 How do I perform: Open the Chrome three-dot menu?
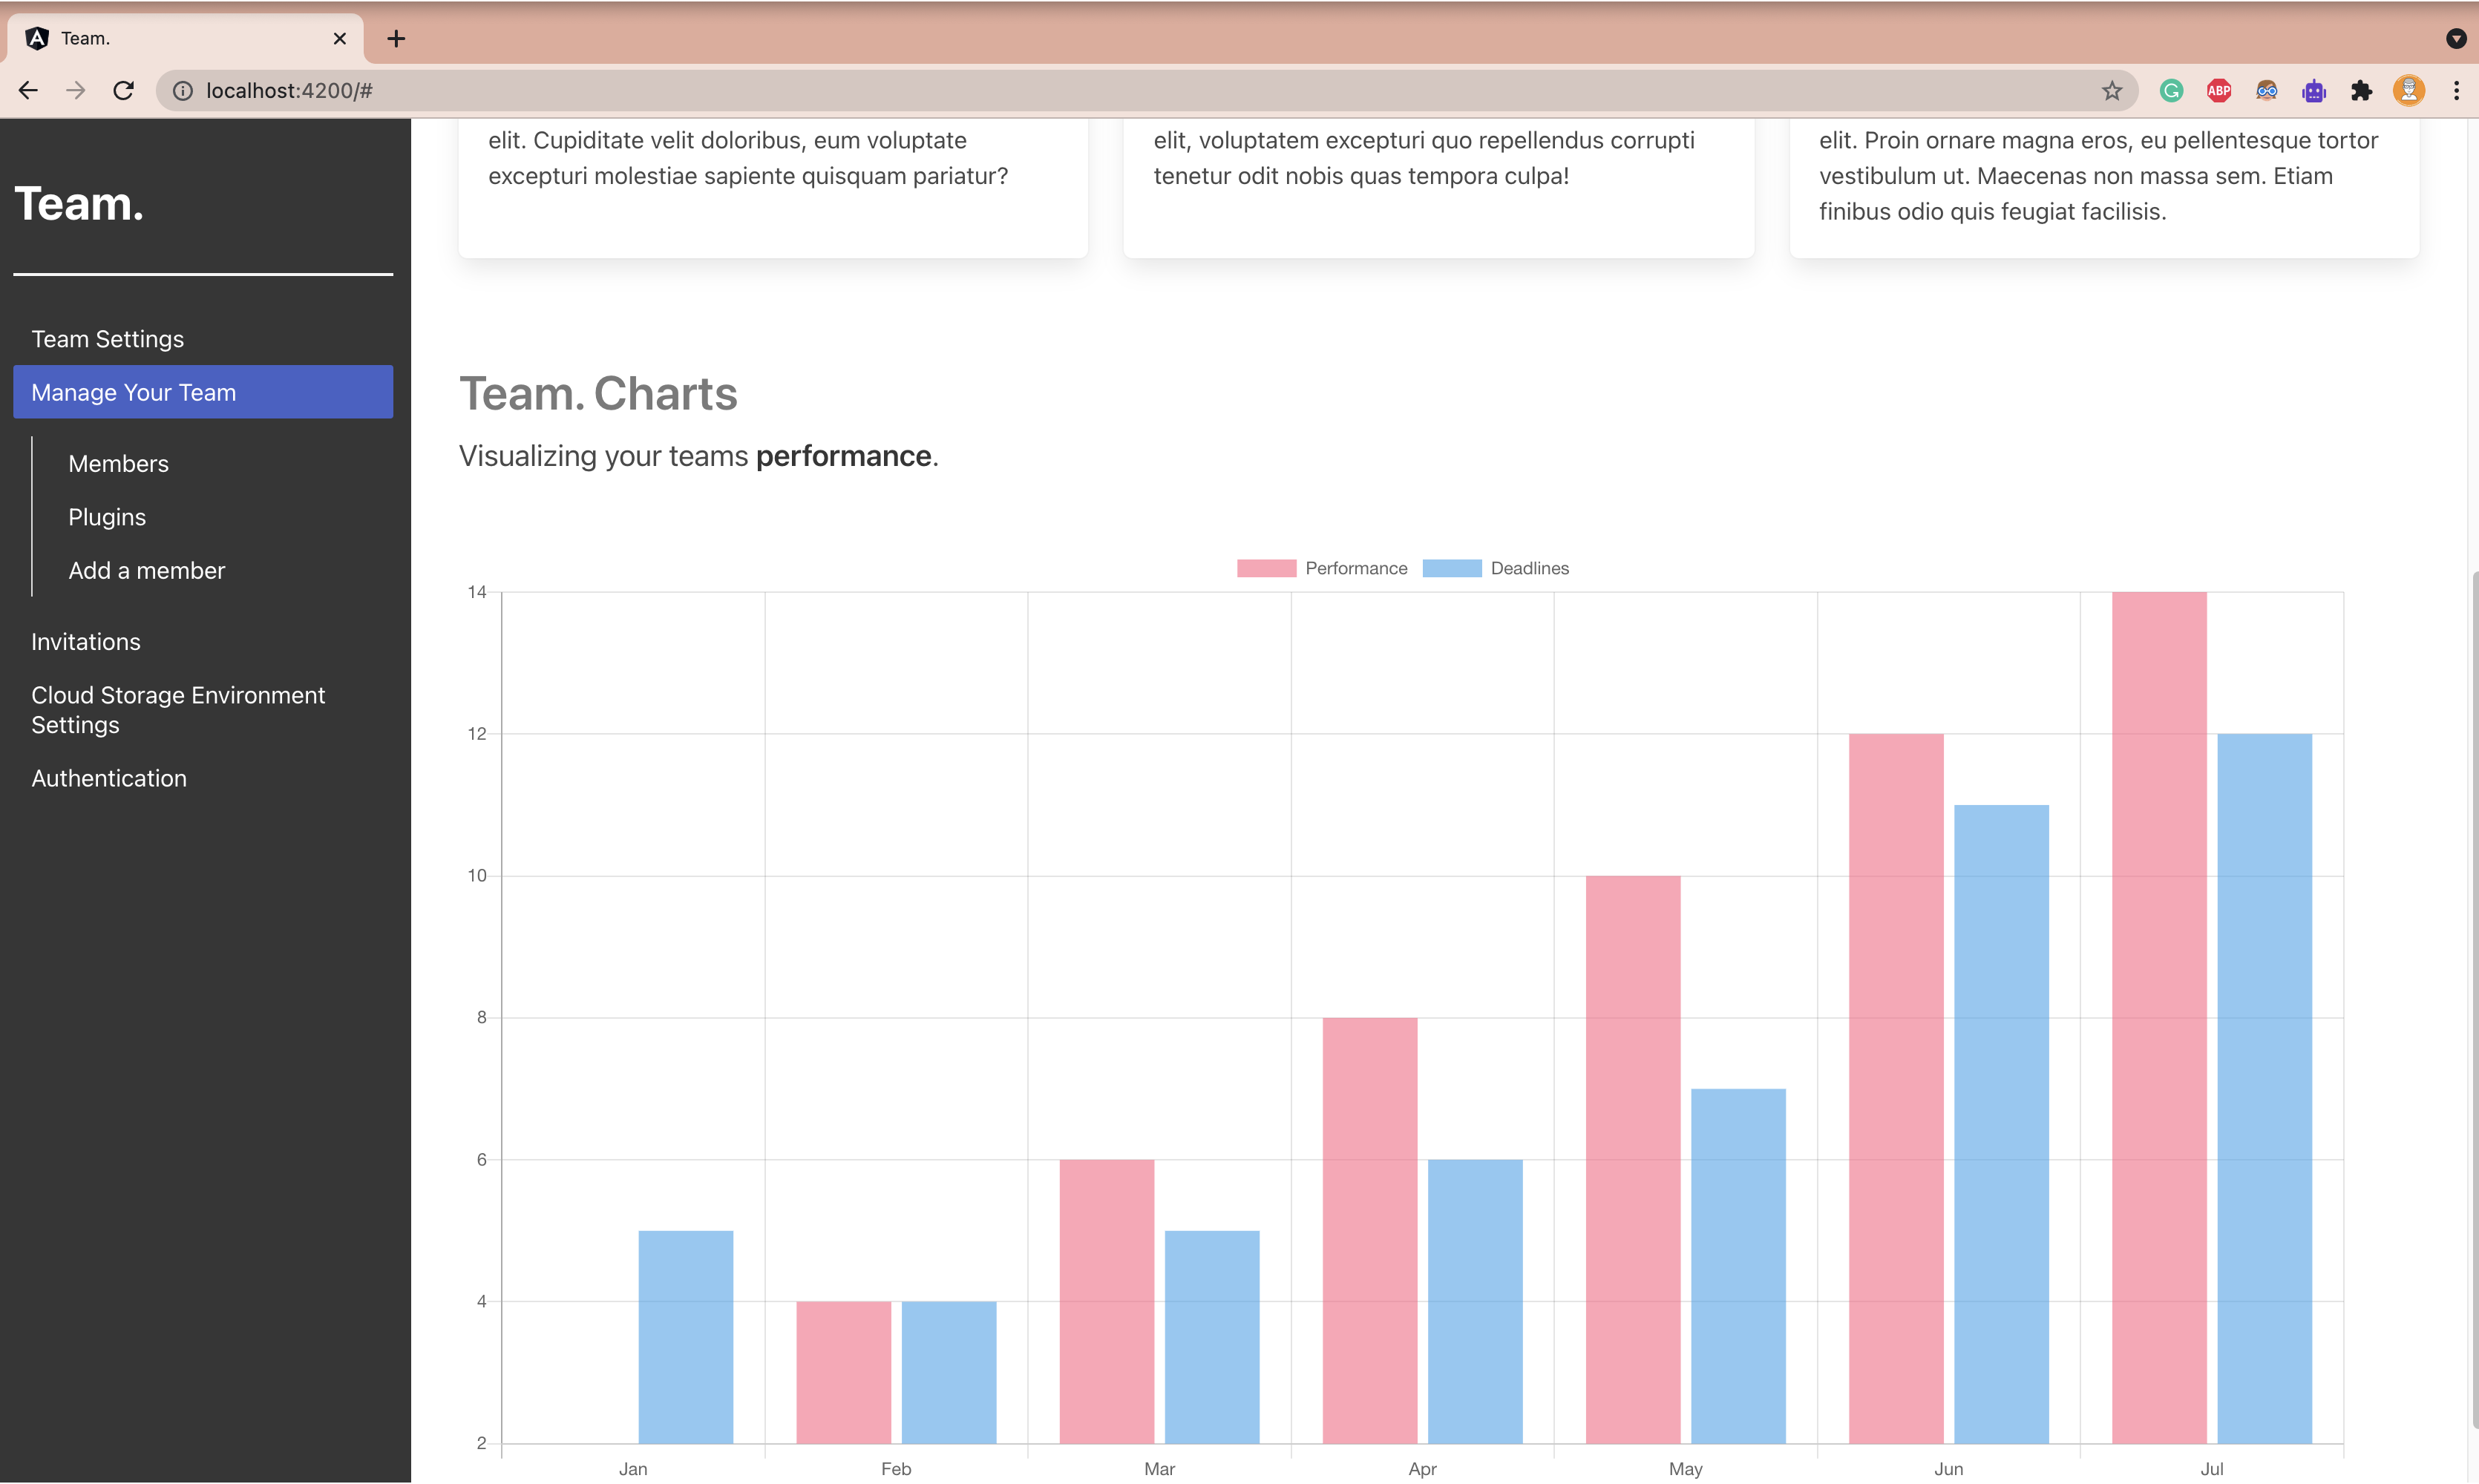click(x=2456, y=90)
